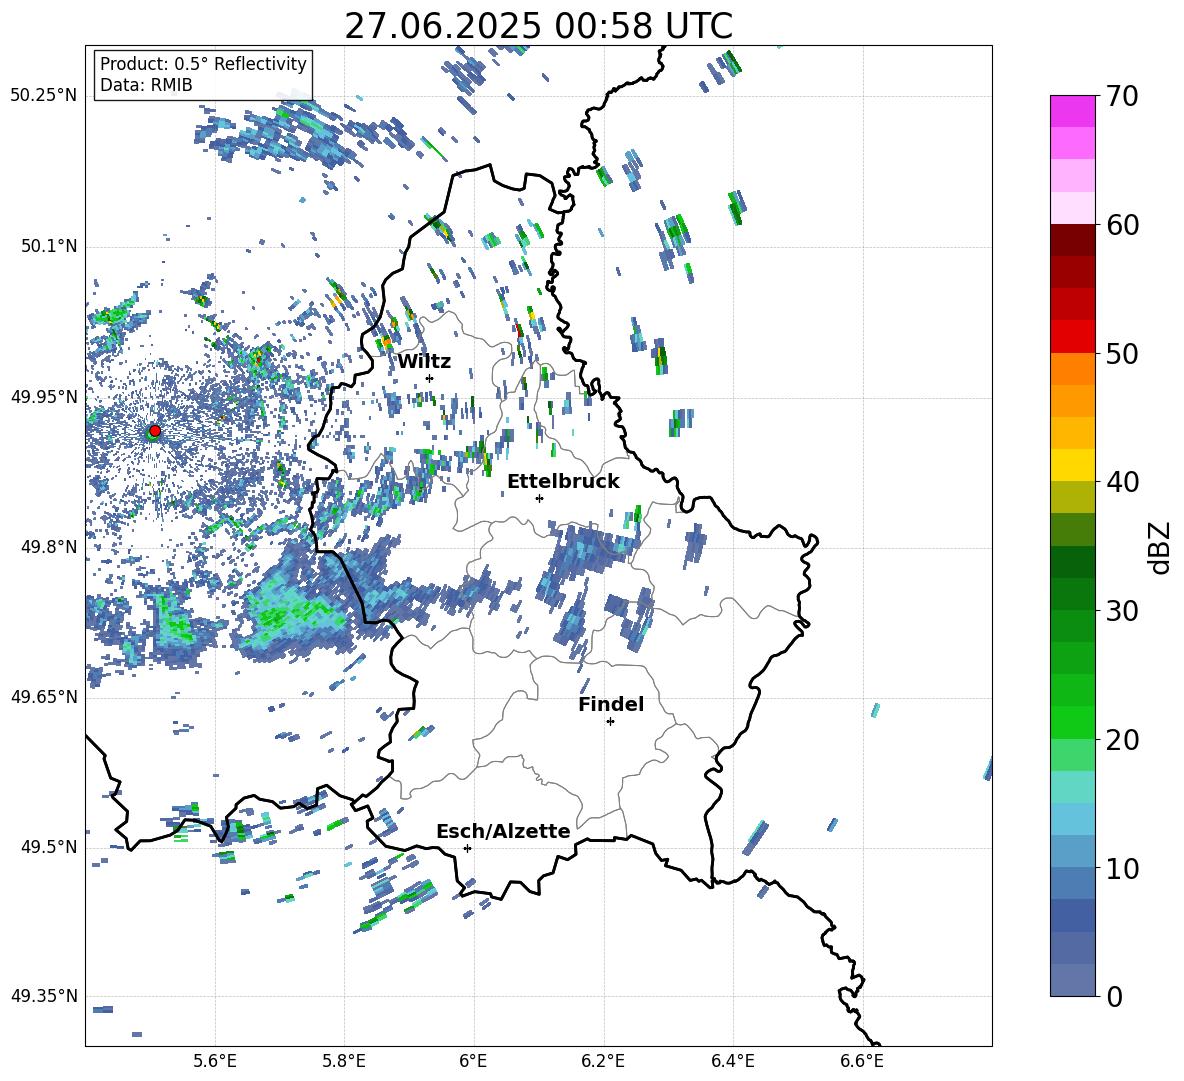Click the 49.8°N latitude label
This screenshot has height=1081, width=1184.
pyautogui.click(x=49, y=547)
